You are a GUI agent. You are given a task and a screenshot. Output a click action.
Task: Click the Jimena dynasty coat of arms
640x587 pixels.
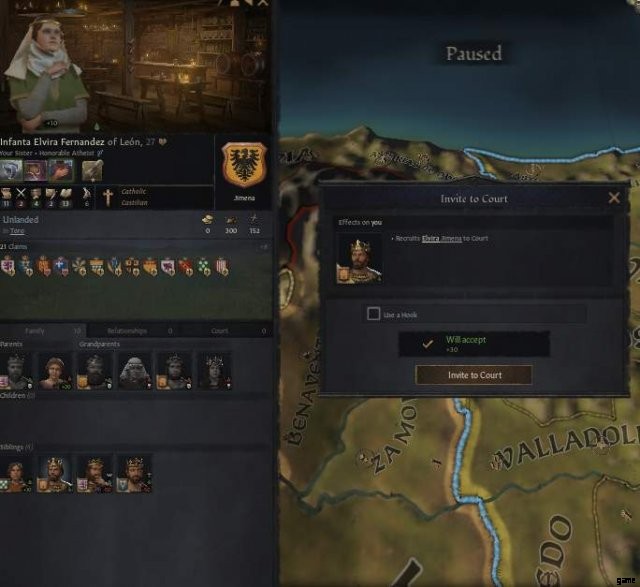click(x=244, y=165)
